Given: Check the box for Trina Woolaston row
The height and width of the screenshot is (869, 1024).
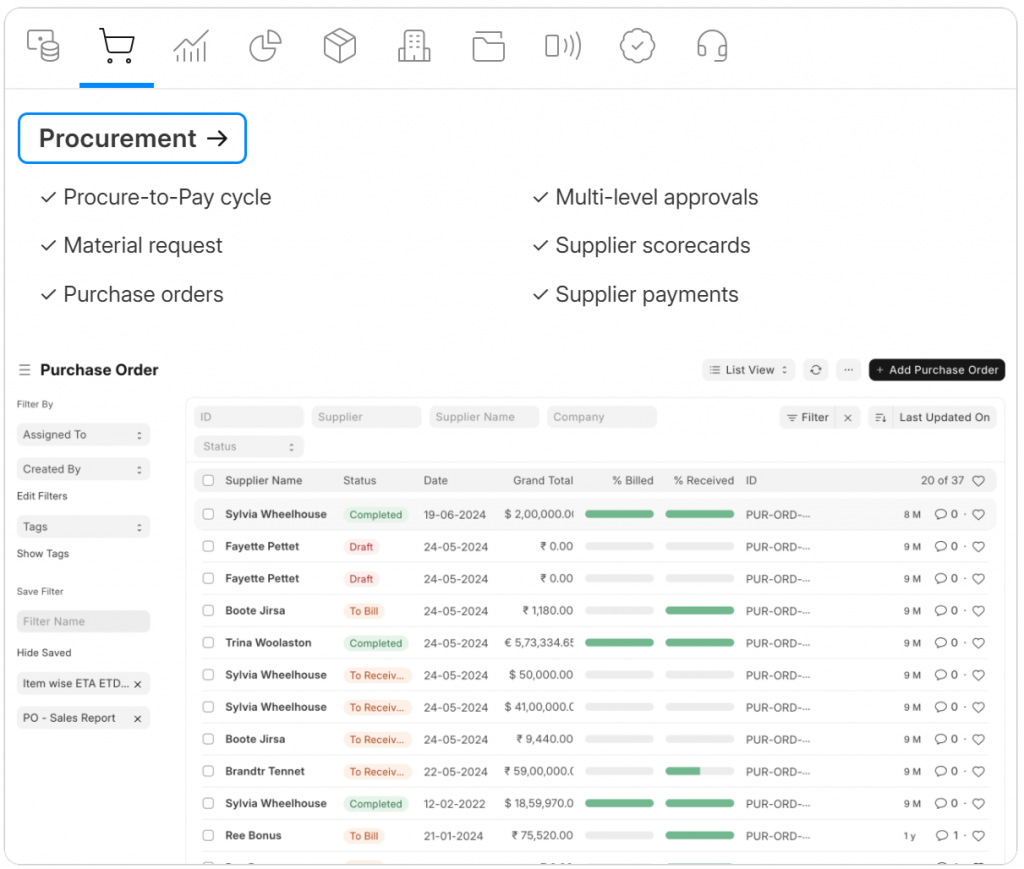Looking at the screenshot, I should 208,643.
